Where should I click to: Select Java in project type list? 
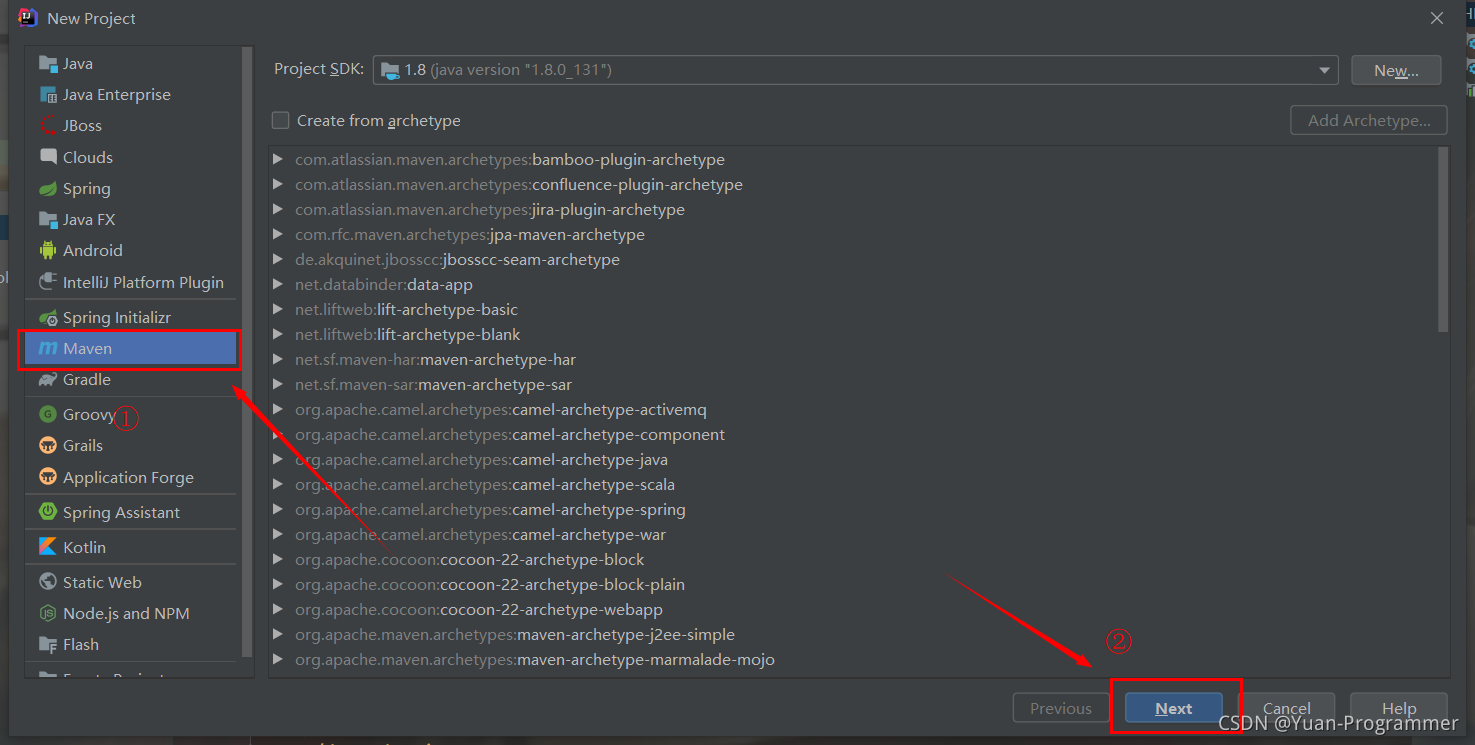pyautogui.click(x=133, y=64)
